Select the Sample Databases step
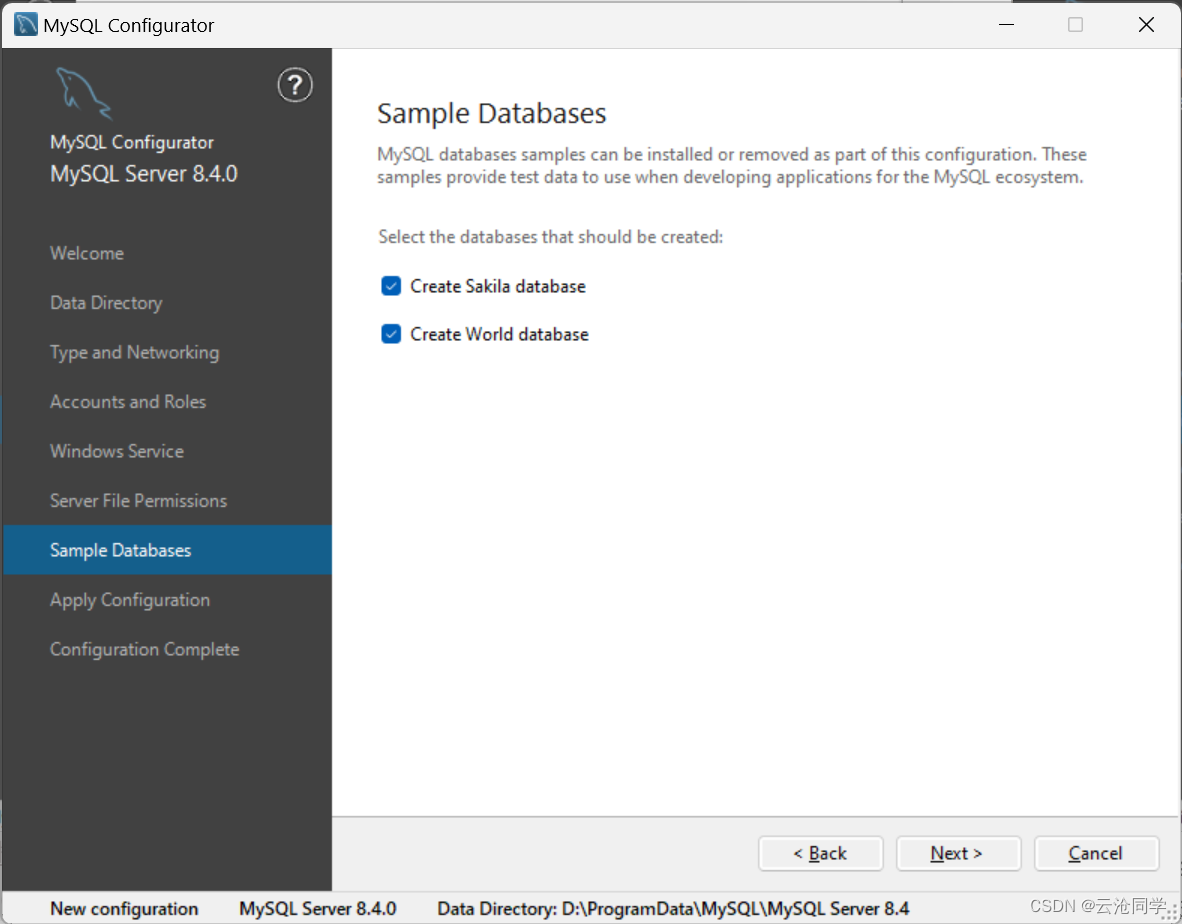The height and width of the screenshot is (924, 1182). pos(167,550)
